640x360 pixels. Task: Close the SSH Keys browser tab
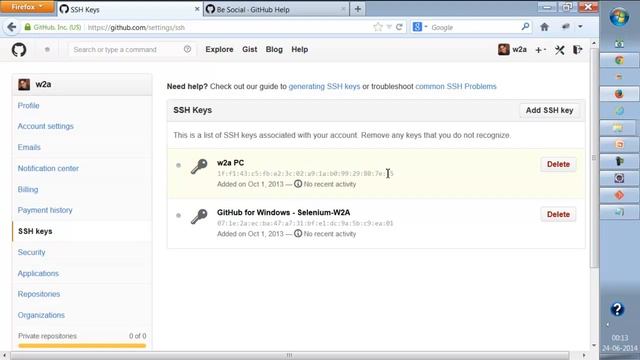197,9
